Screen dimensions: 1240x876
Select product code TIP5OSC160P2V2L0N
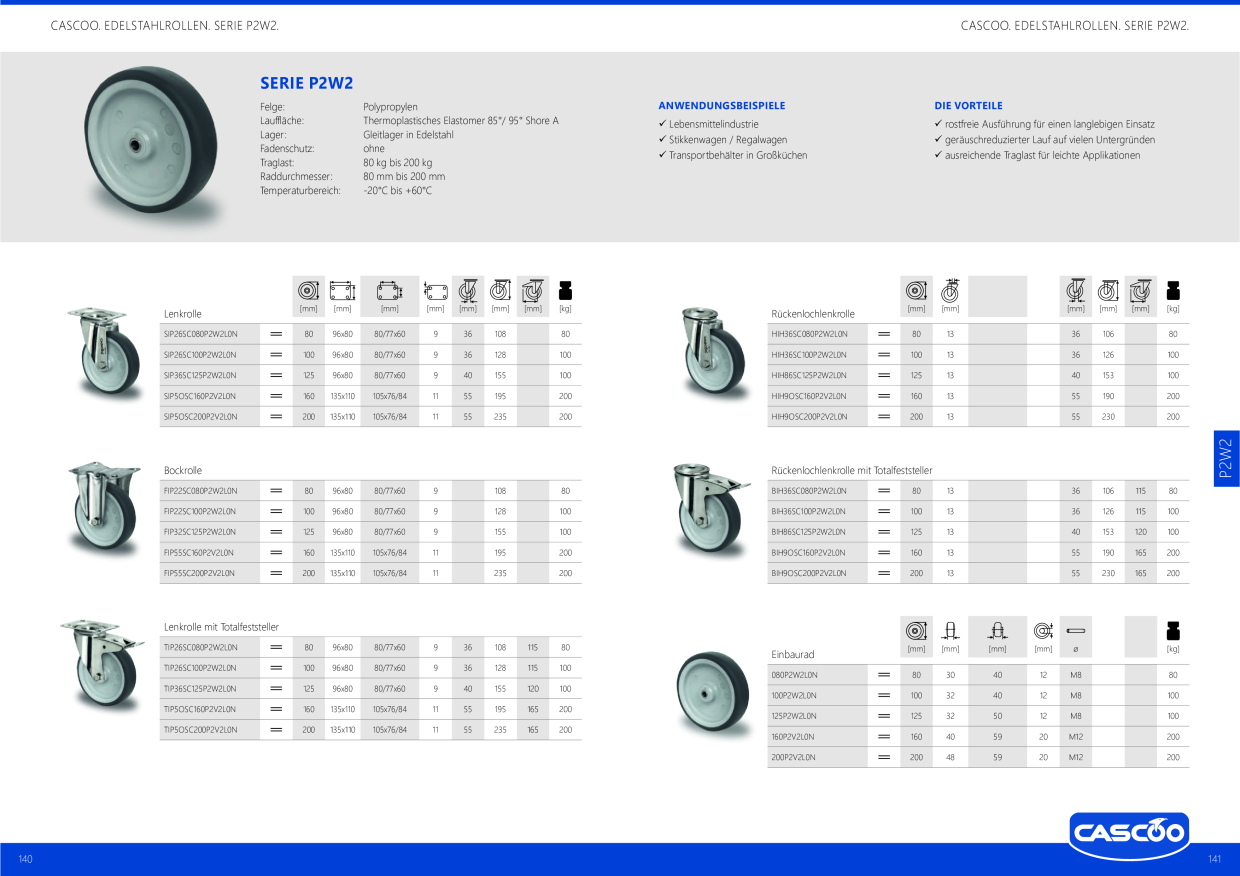click(x=200, y=709)
